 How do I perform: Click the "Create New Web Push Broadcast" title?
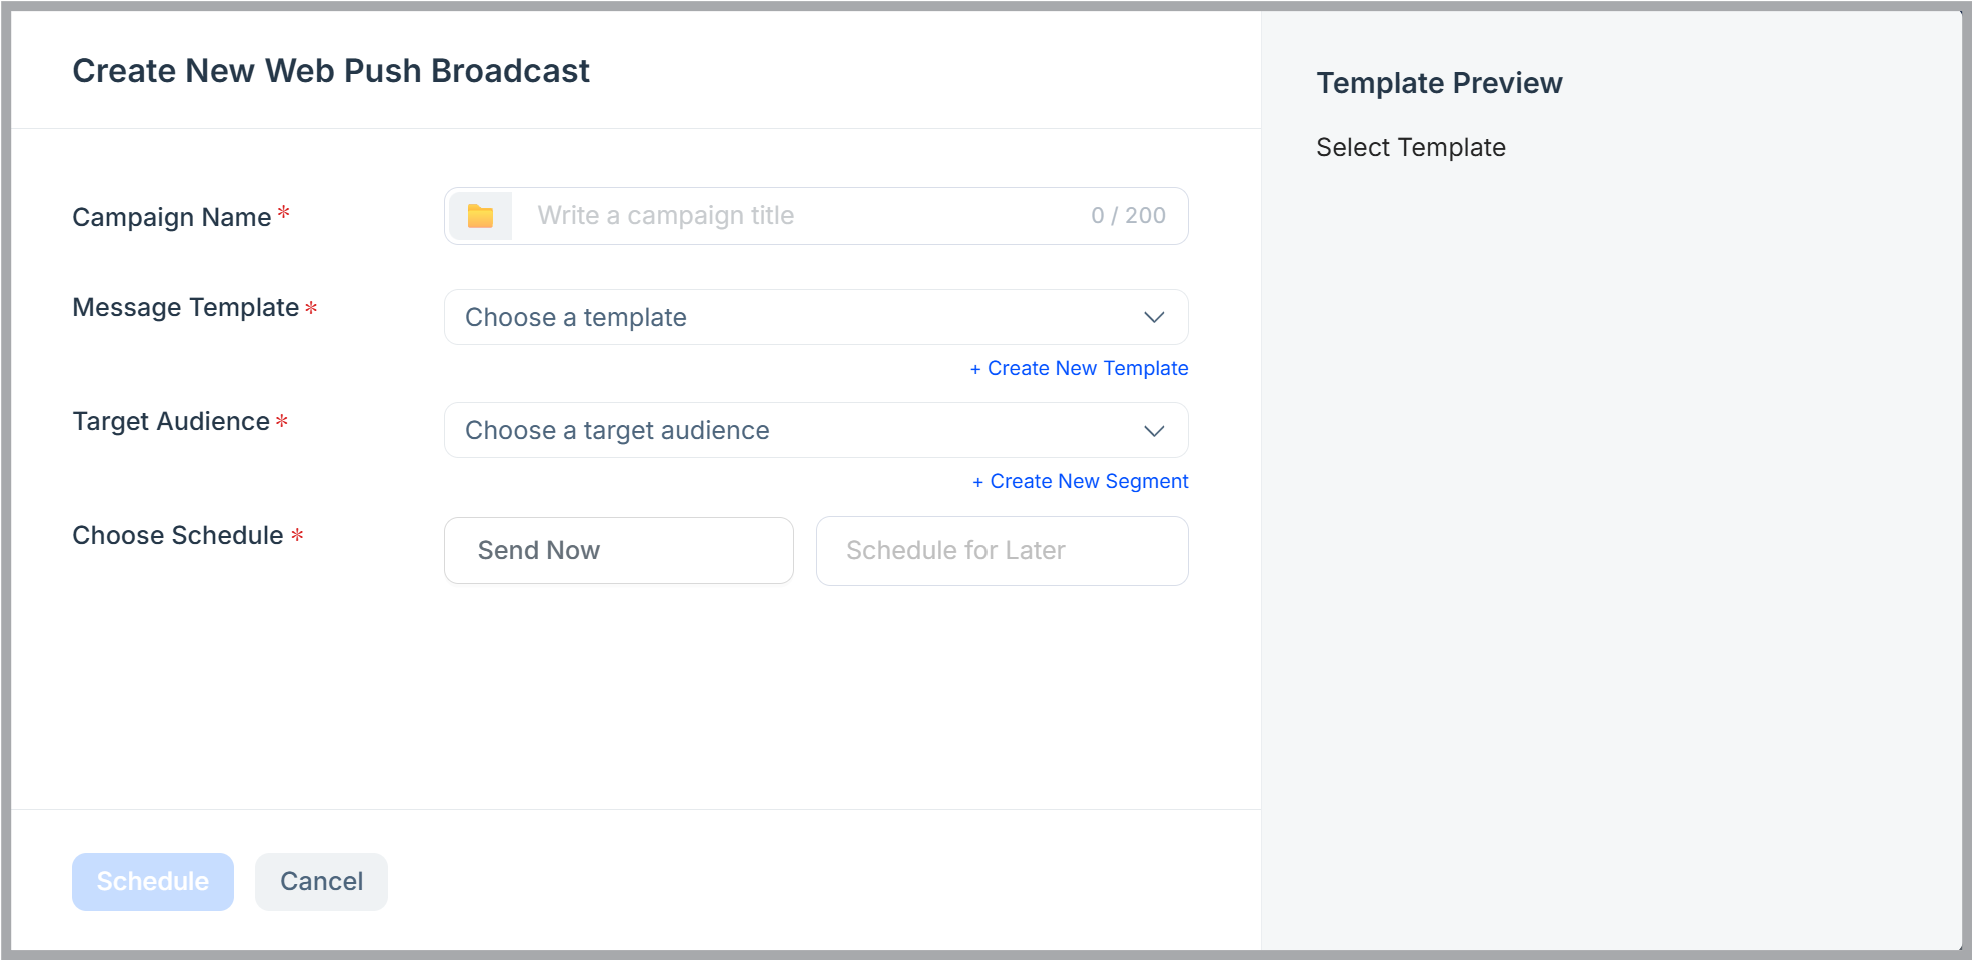click(x=331, y=70)
